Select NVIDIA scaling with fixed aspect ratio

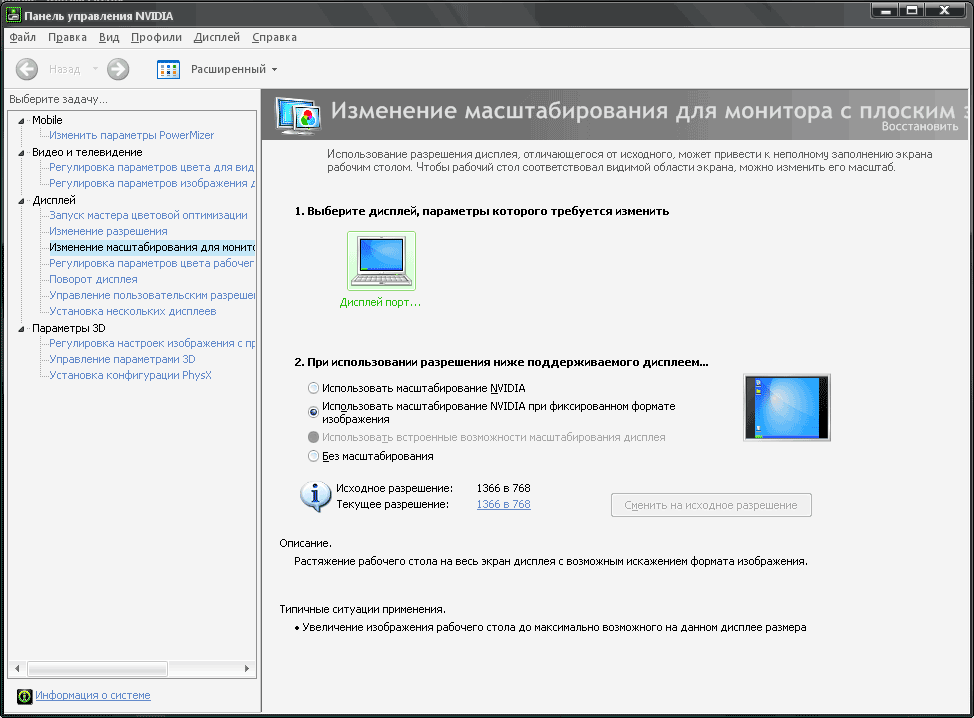tap(314, 411)
